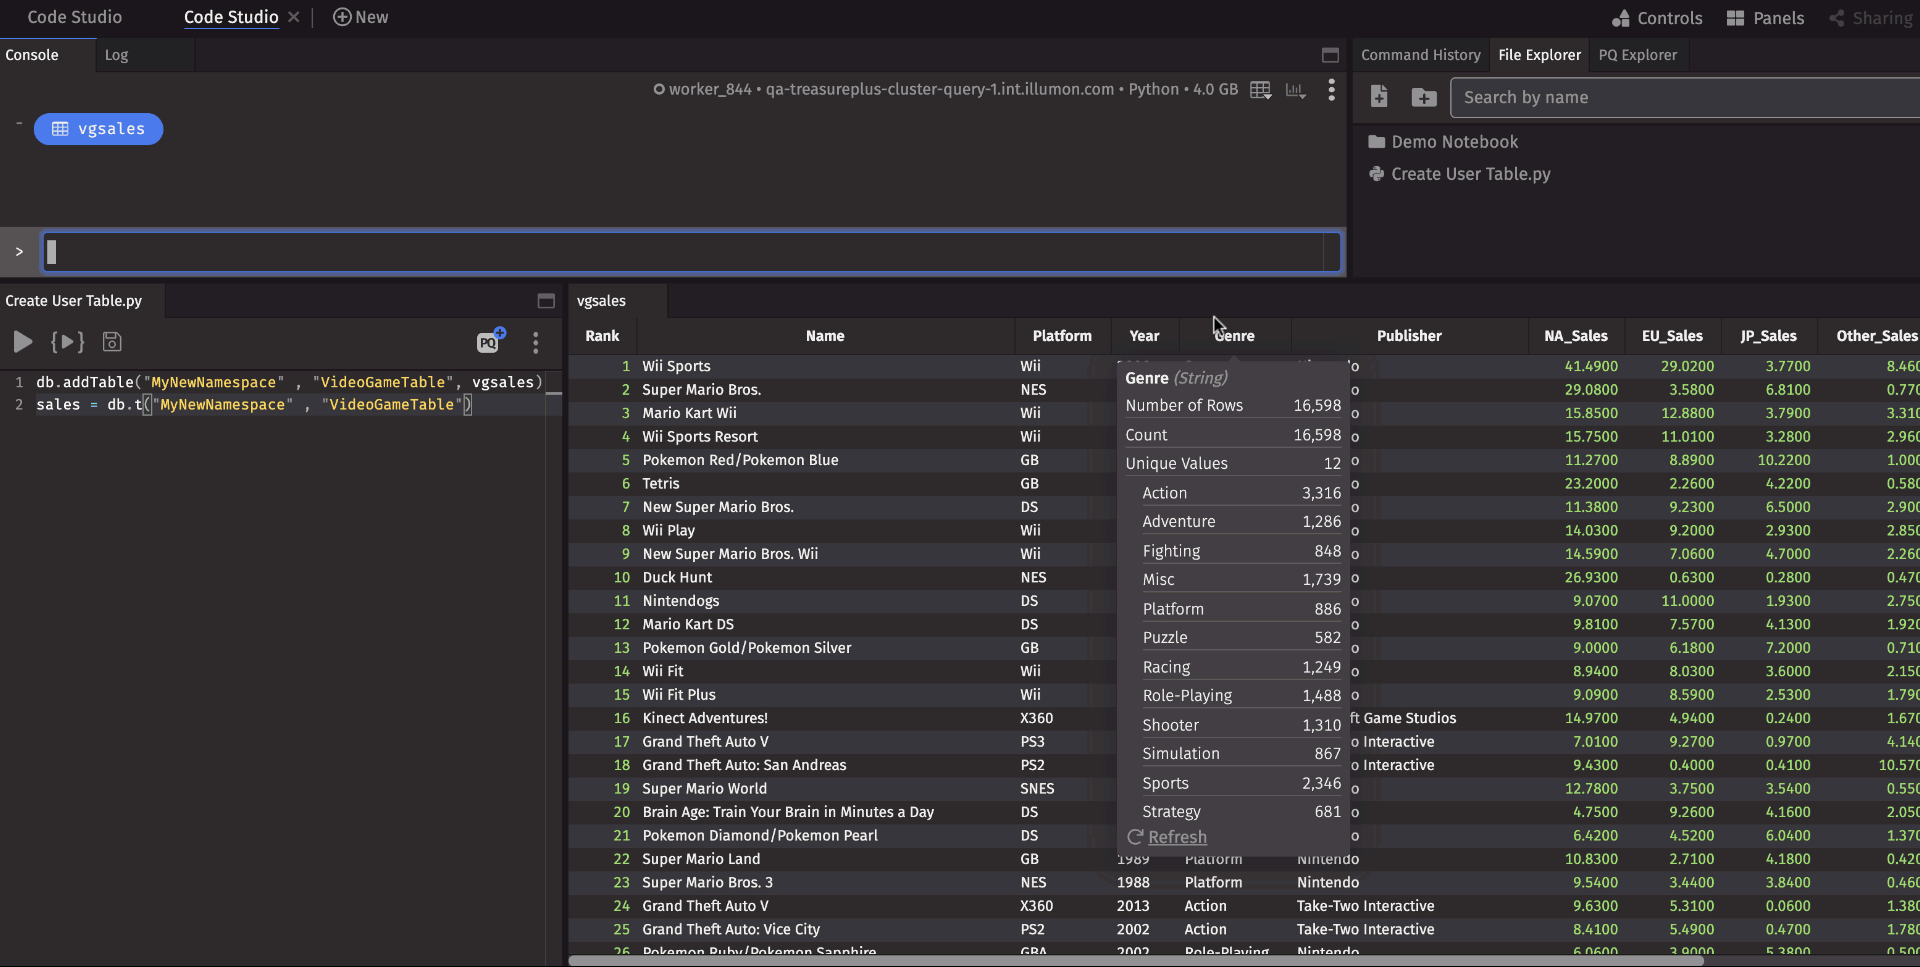This screenshot has width=1920, height=967.
Task: Click the Tetris name cell
Action: tap(826, 483)
